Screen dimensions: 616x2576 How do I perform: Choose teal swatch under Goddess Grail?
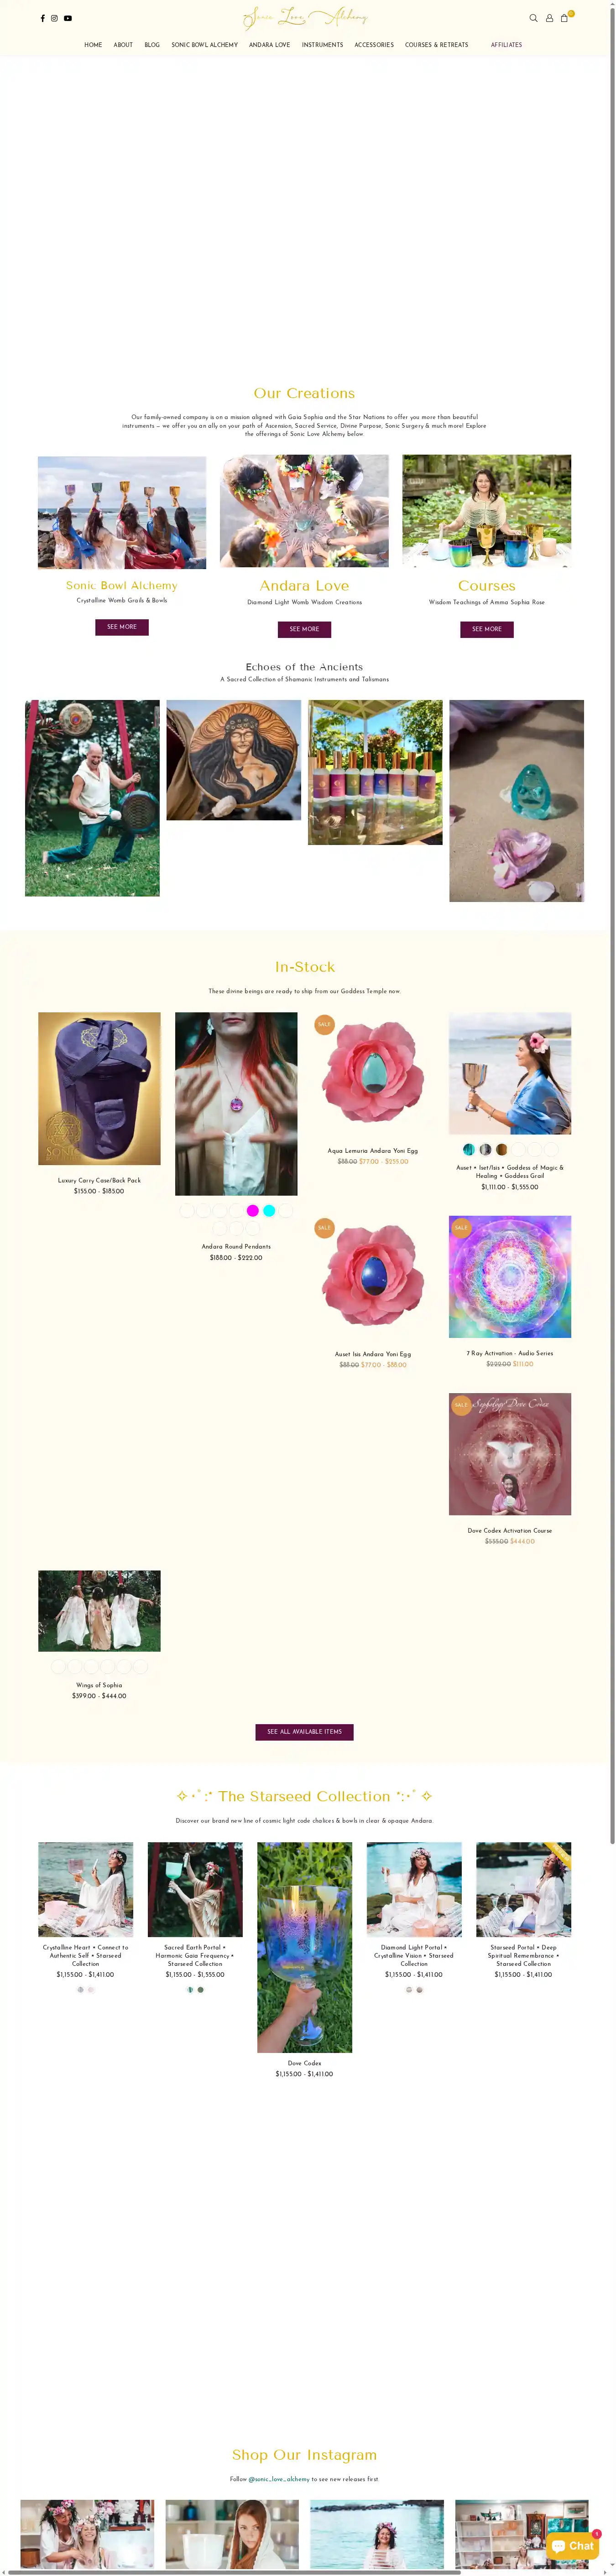[x=469, y=1149]
